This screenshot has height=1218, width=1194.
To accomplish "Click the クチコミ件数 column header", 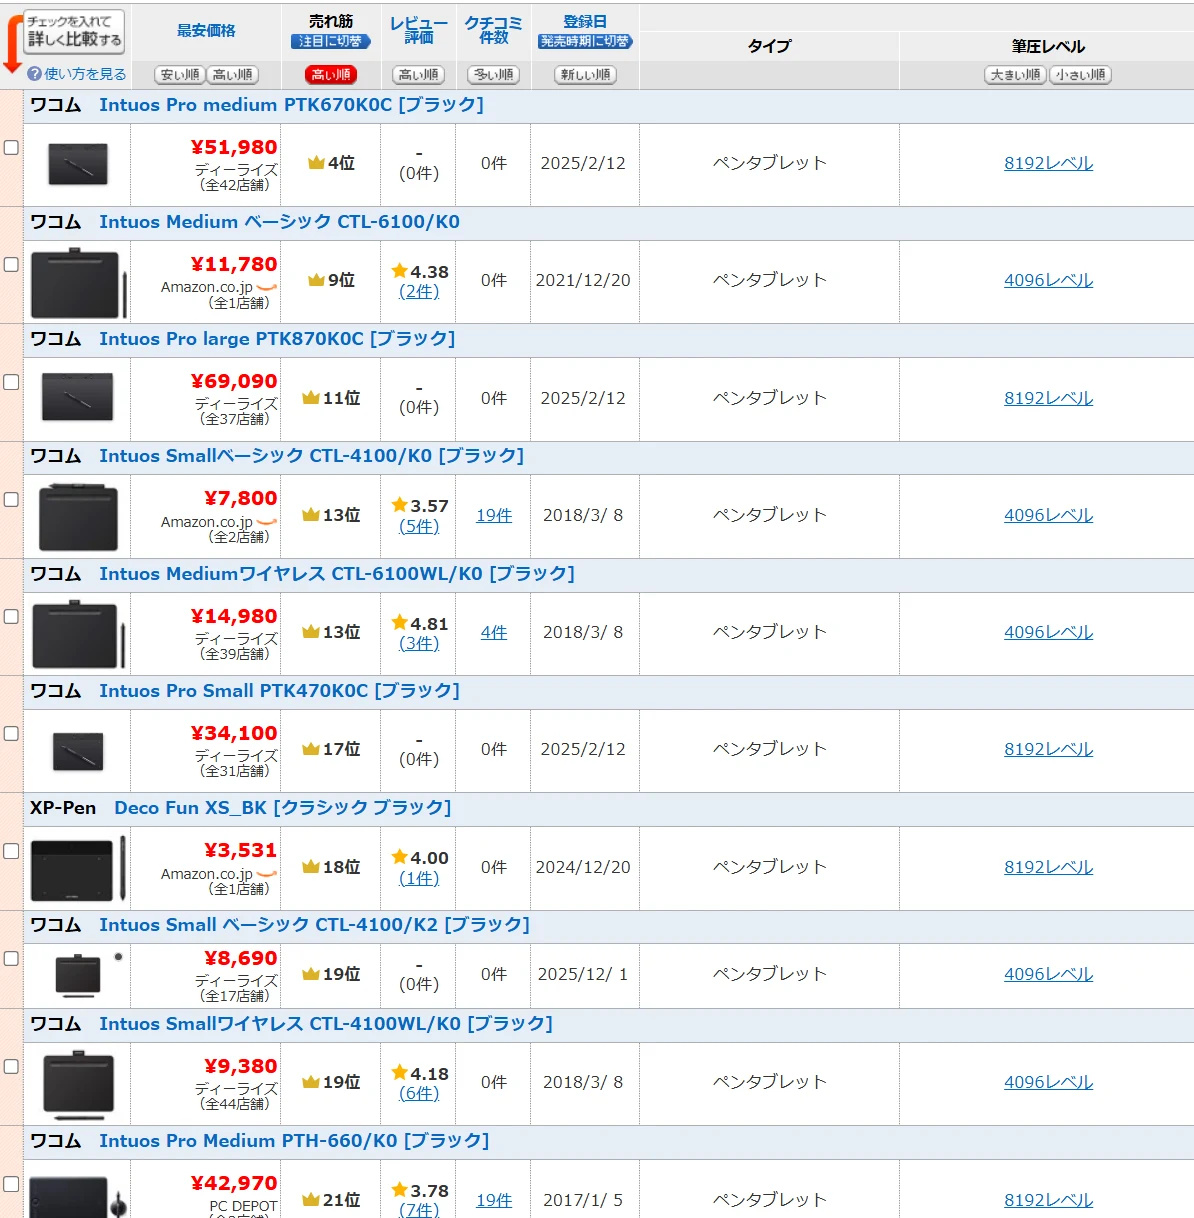I will click(x=494, y=30).
